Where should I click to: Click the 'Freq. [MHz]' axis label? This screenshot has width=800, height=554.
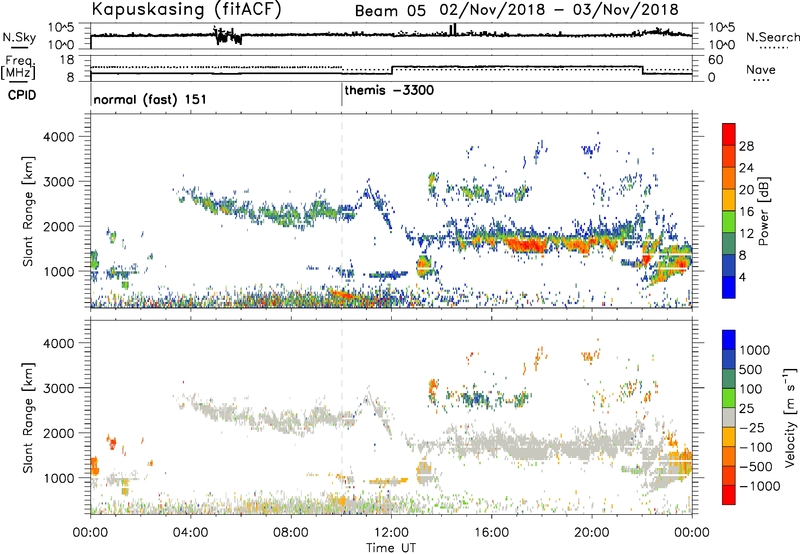pos(19,67)
